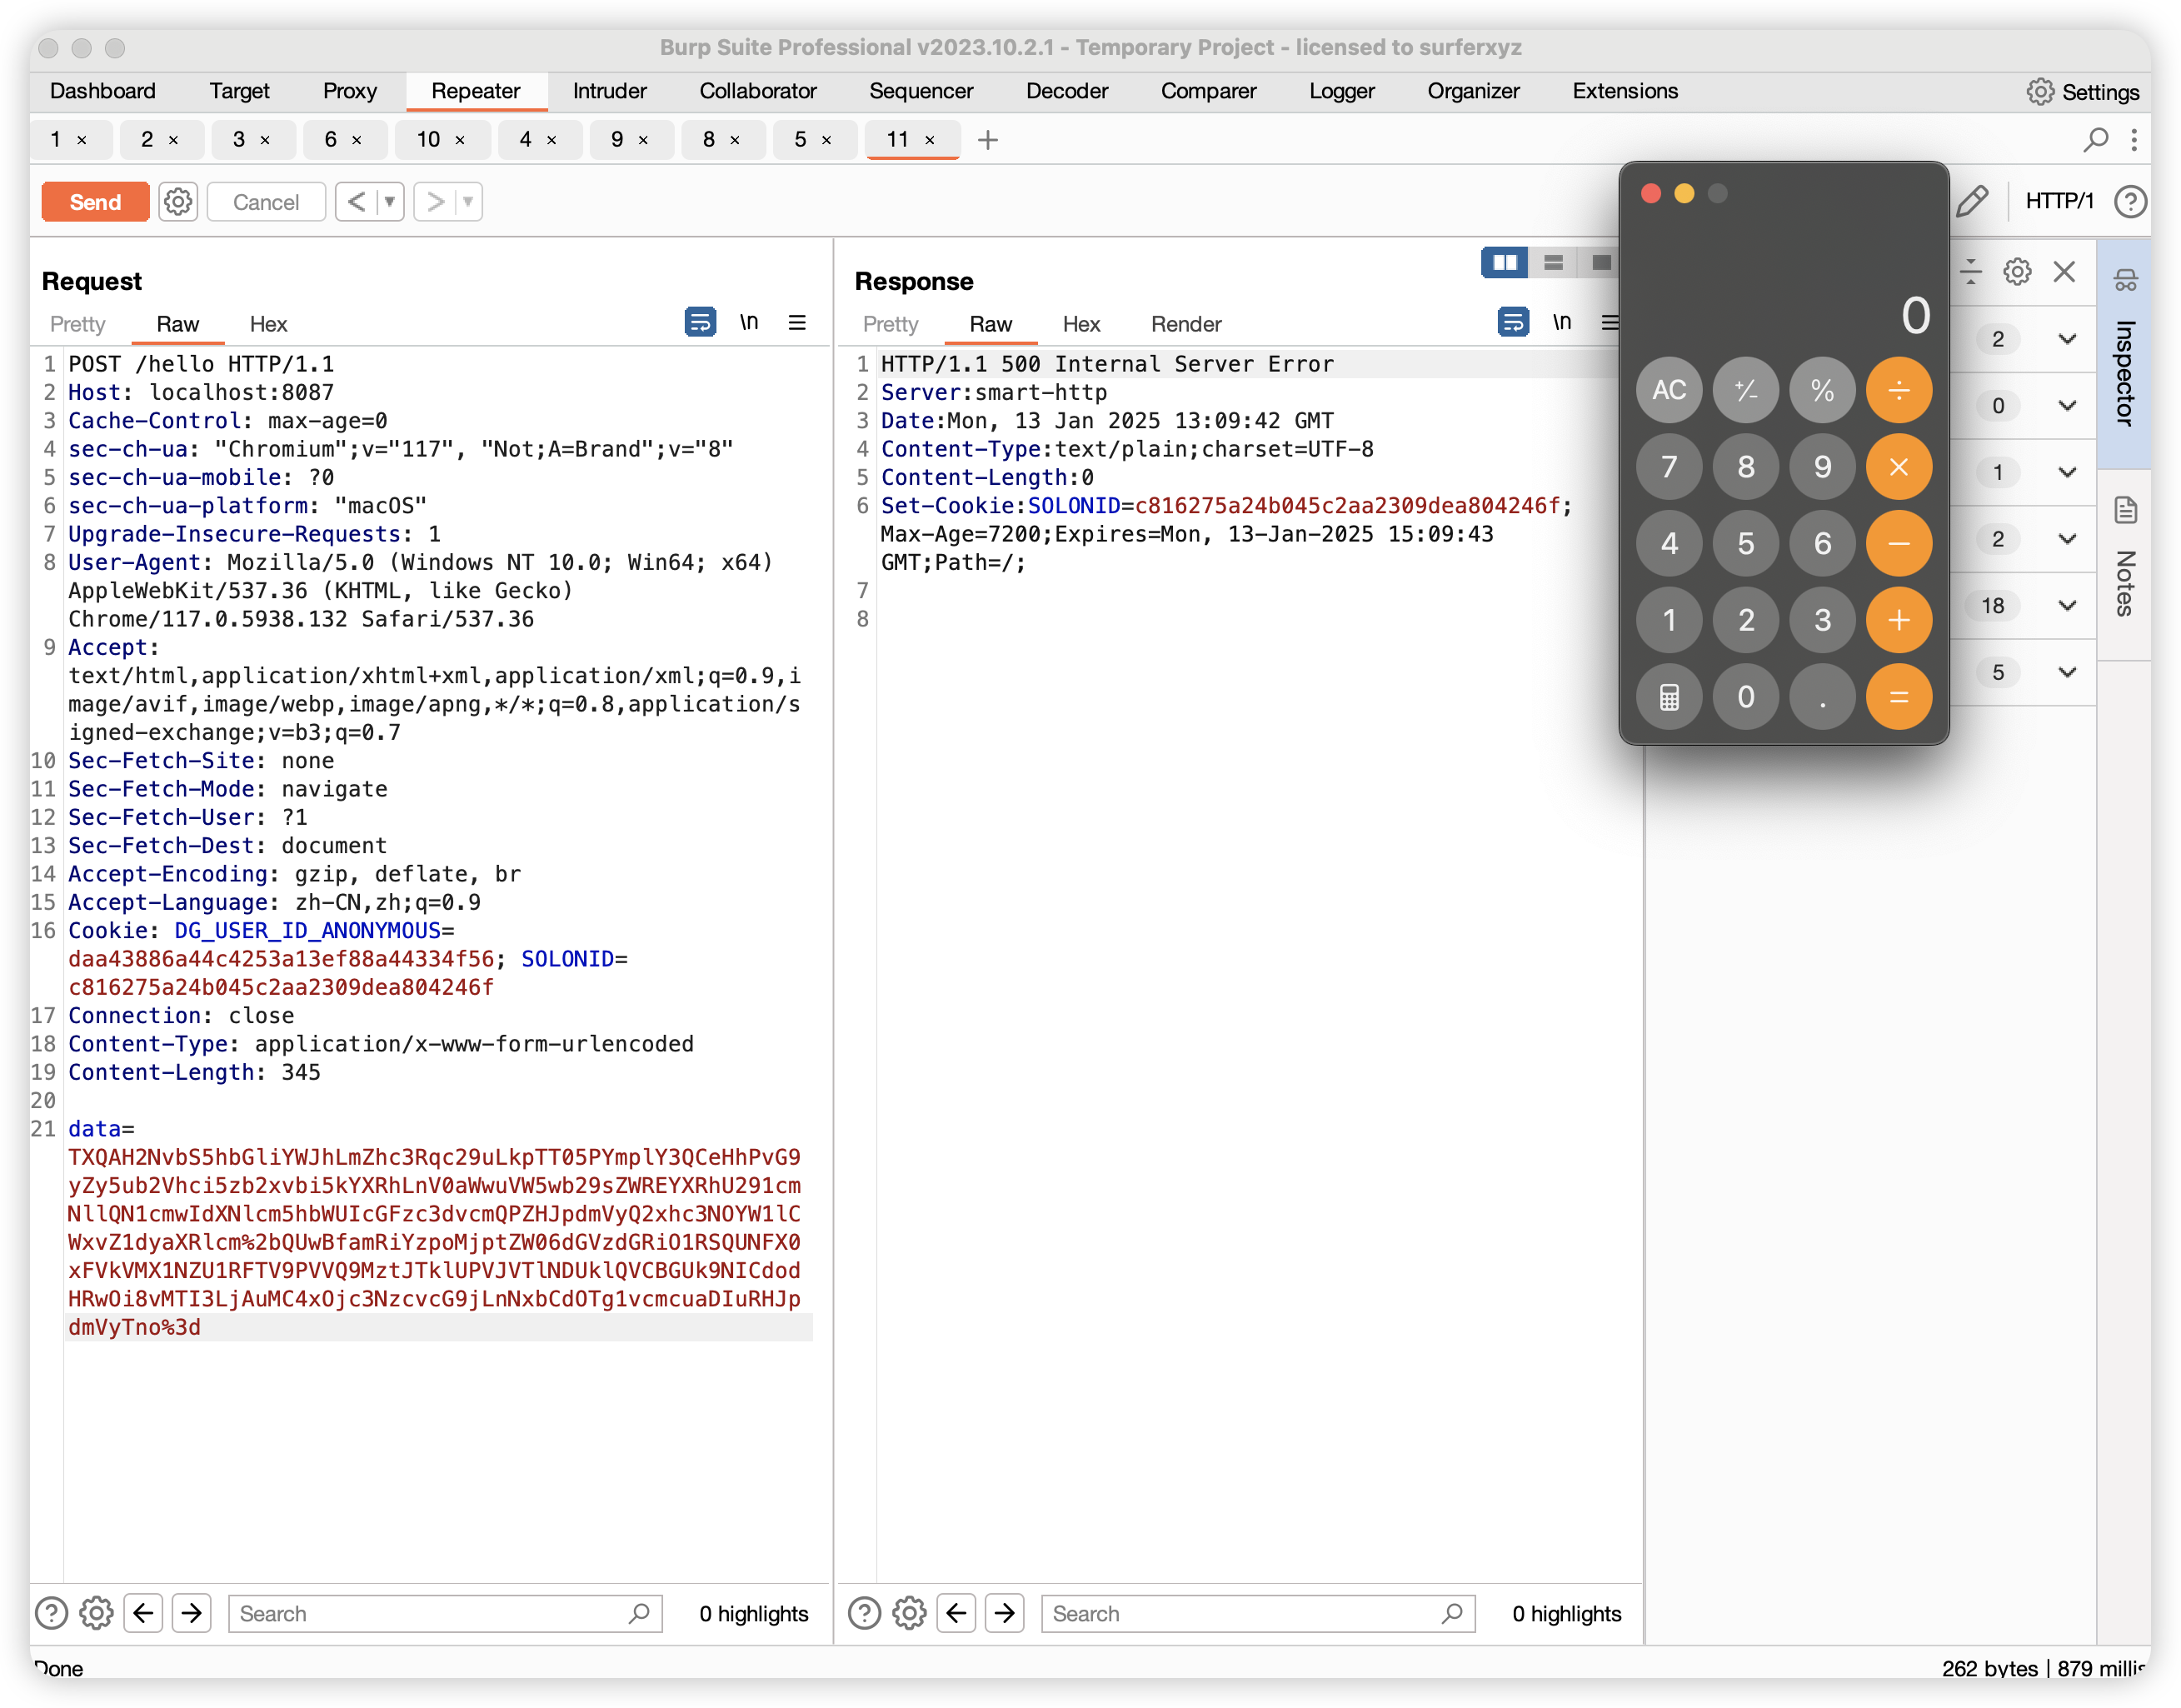This screenshot has width=2181, height=1708.
Task: Expand Inspector section with count 5
Action: [2067, 672]
